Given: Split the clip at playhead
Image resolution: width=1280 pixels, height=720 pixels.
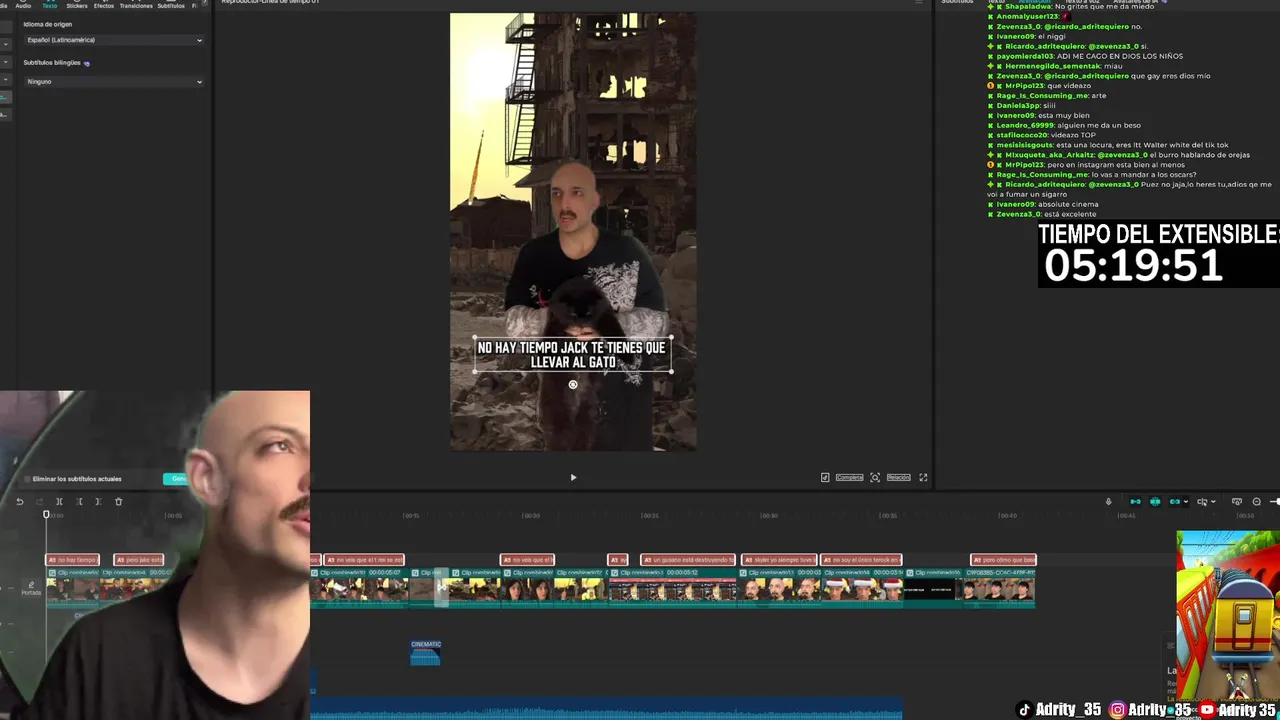Looking at the screenshot, I should [x=59, y=501].
